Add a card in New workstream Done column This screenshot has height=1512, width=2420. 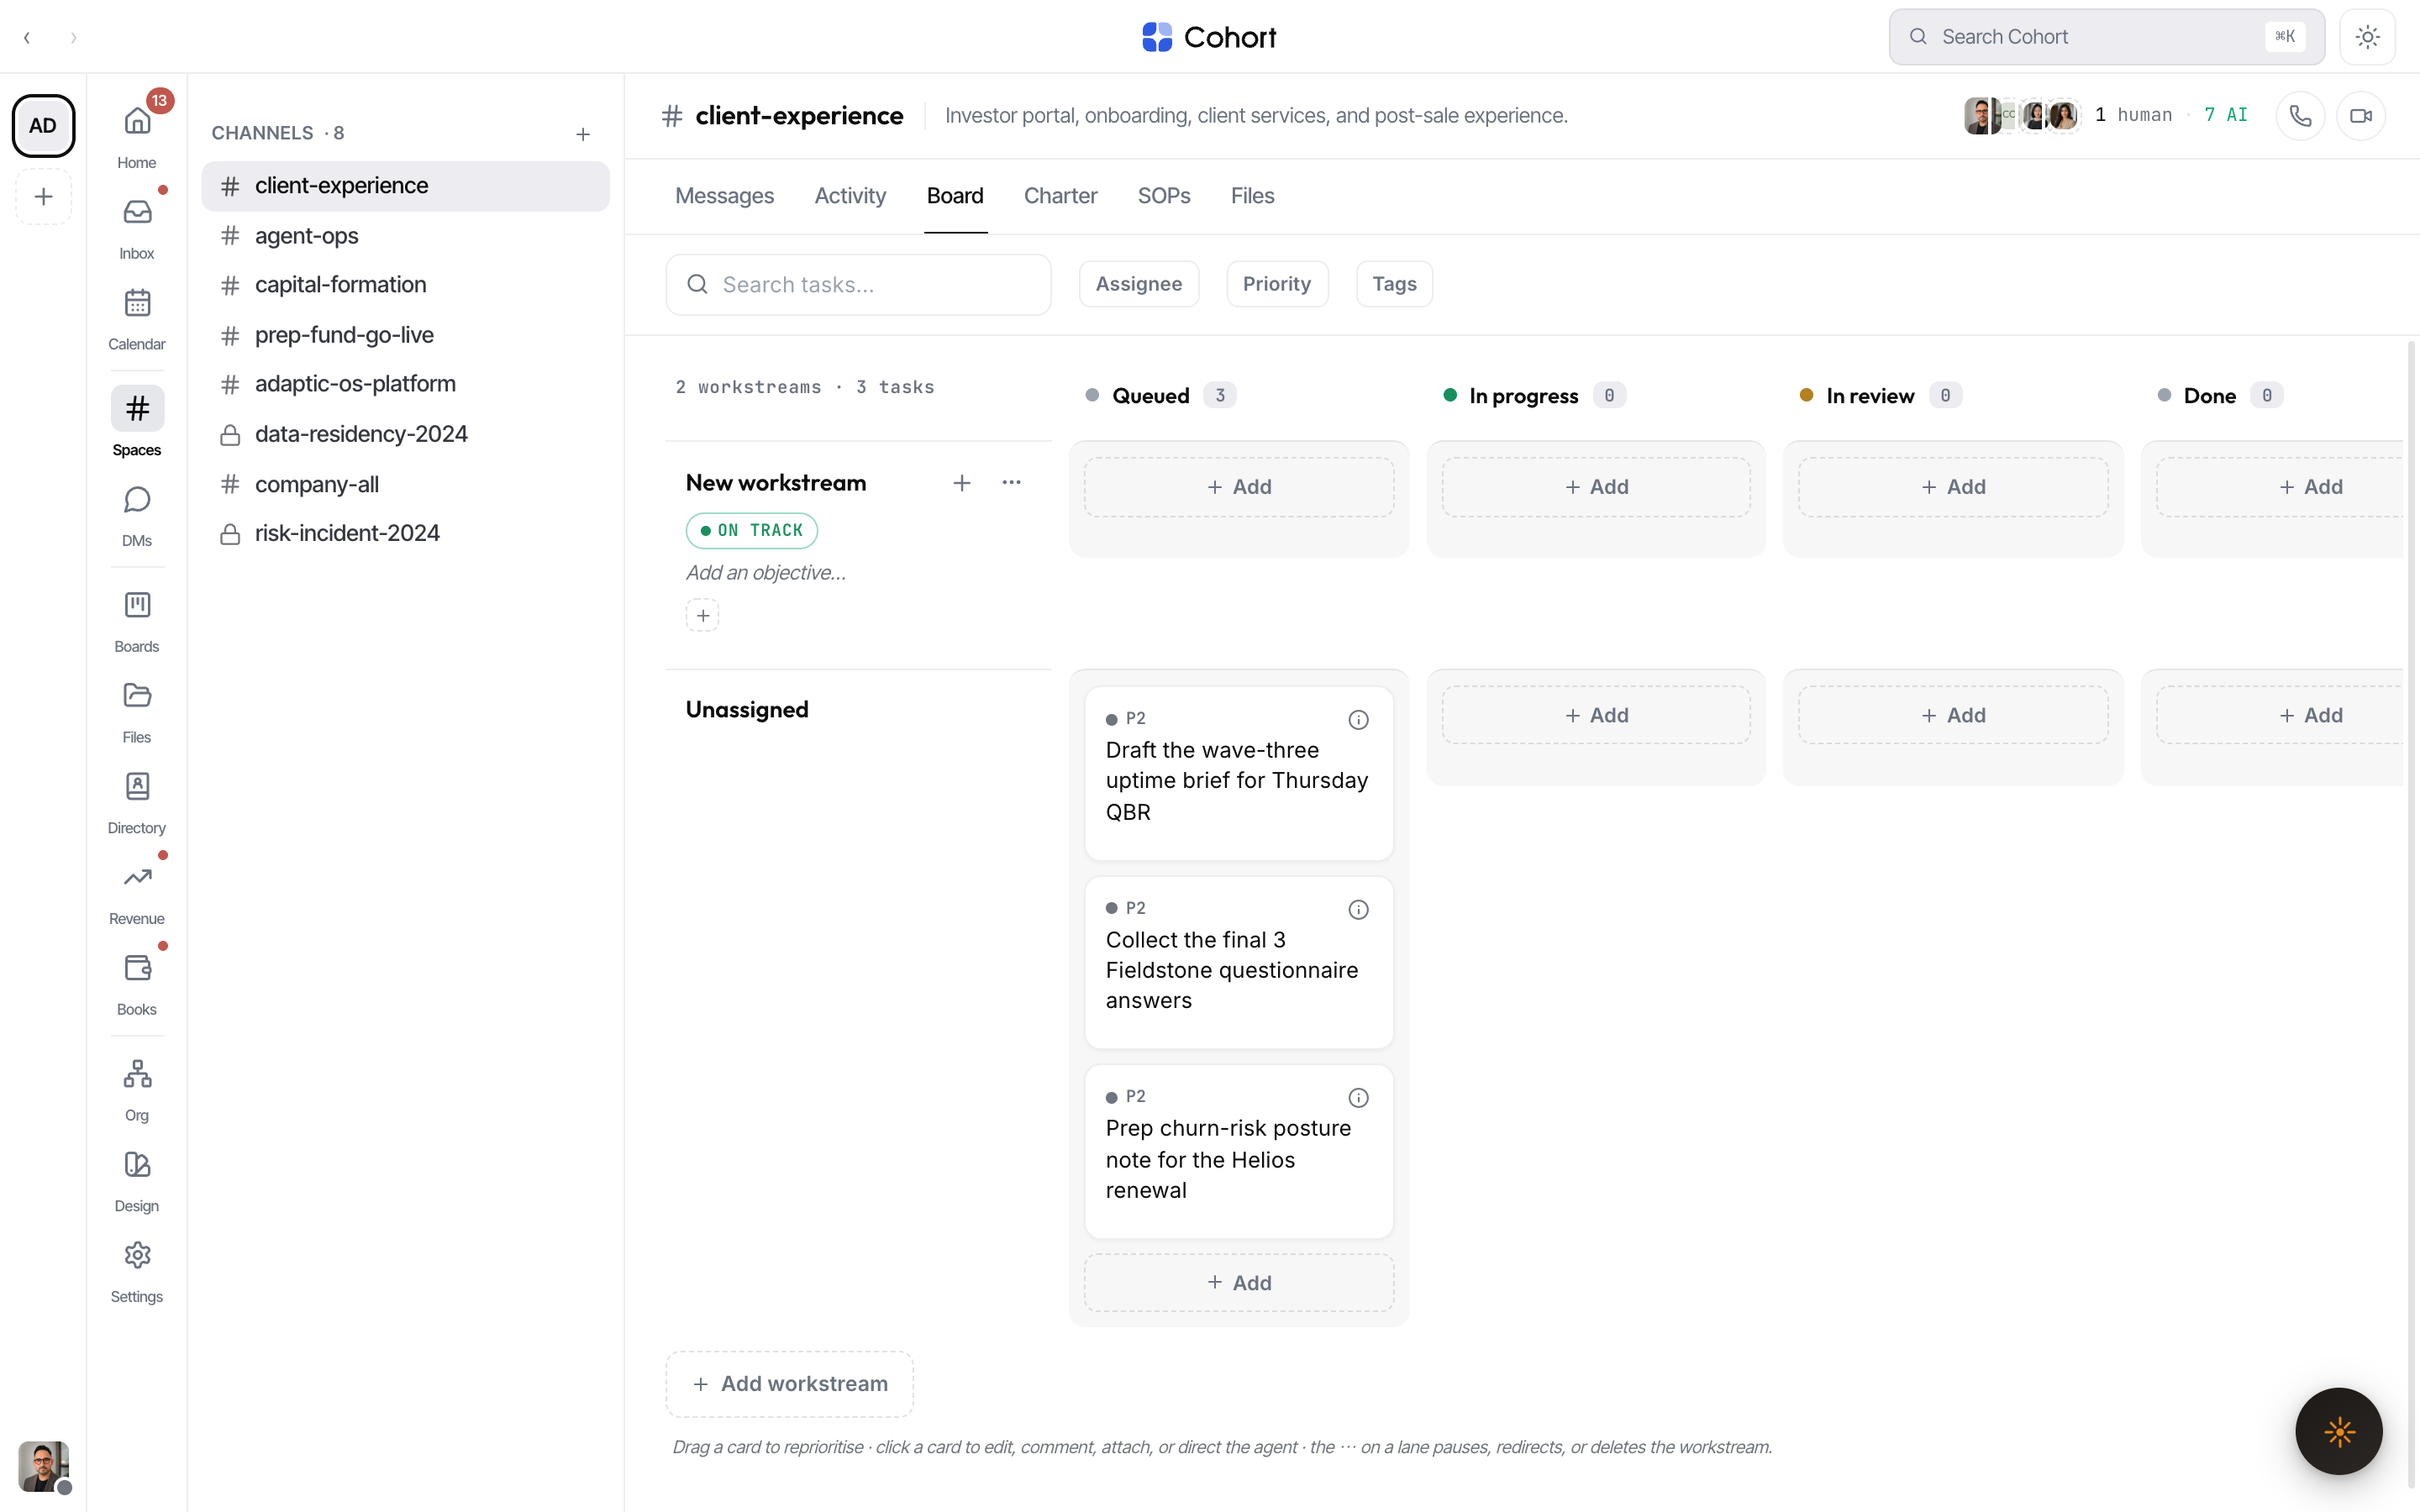[x=2280, y=487]
